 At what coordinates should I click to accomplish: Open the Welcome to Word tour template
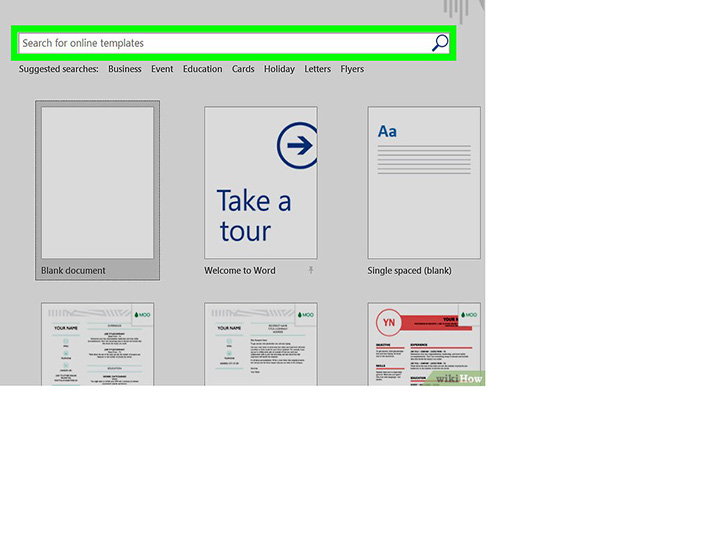pos(261,191)
